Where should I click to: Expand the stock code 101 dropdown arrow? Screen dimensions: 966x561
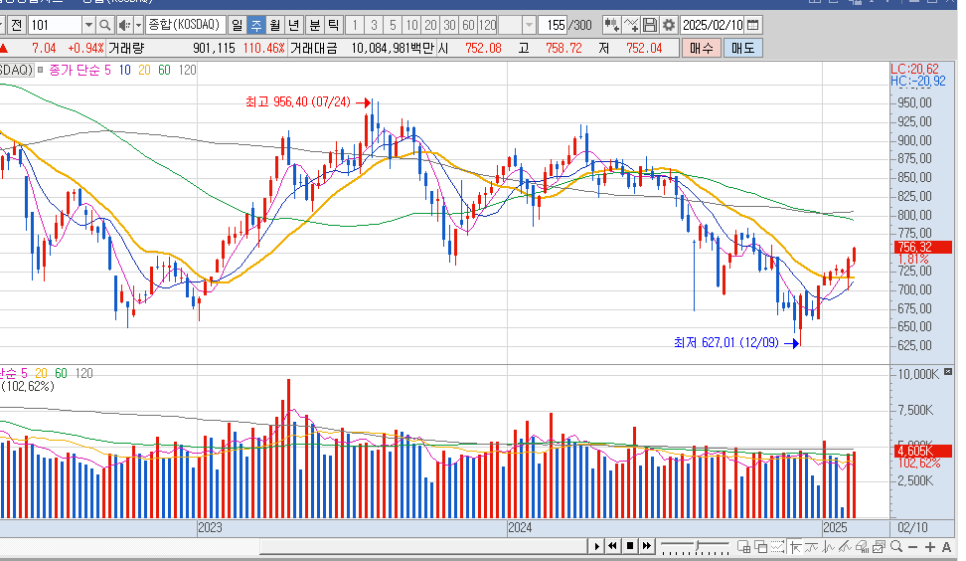89,24
